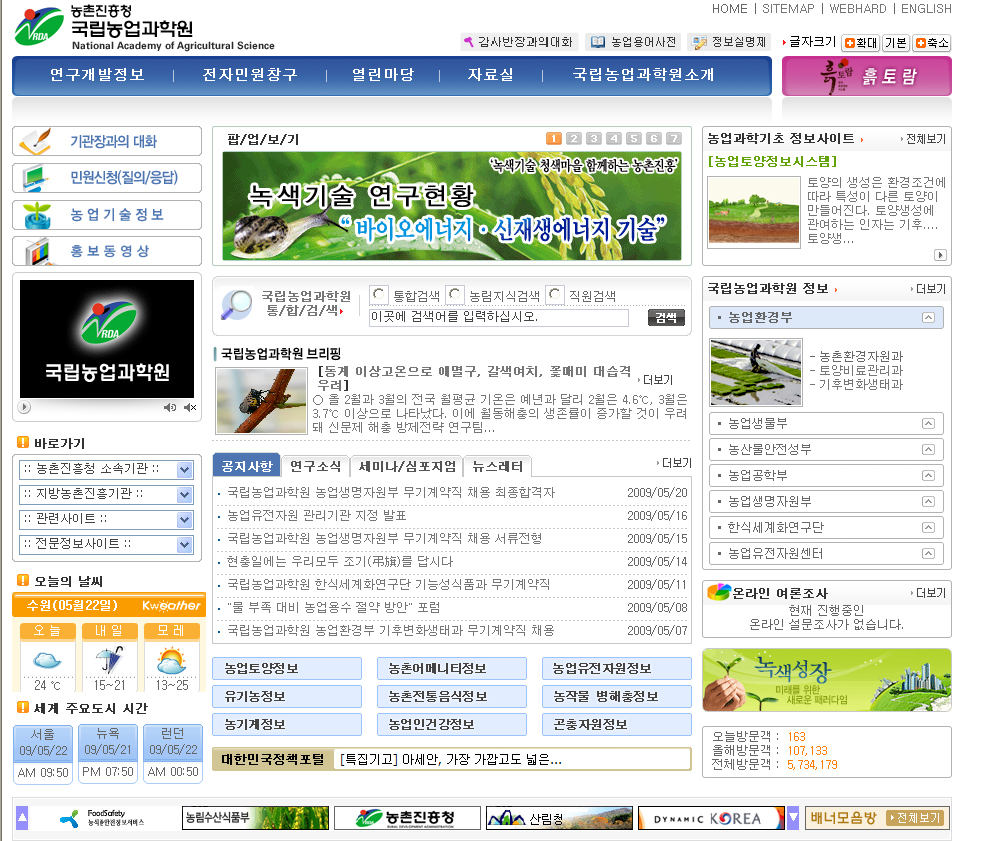
Task: Click the play button on video player
Action: (25, 407)
